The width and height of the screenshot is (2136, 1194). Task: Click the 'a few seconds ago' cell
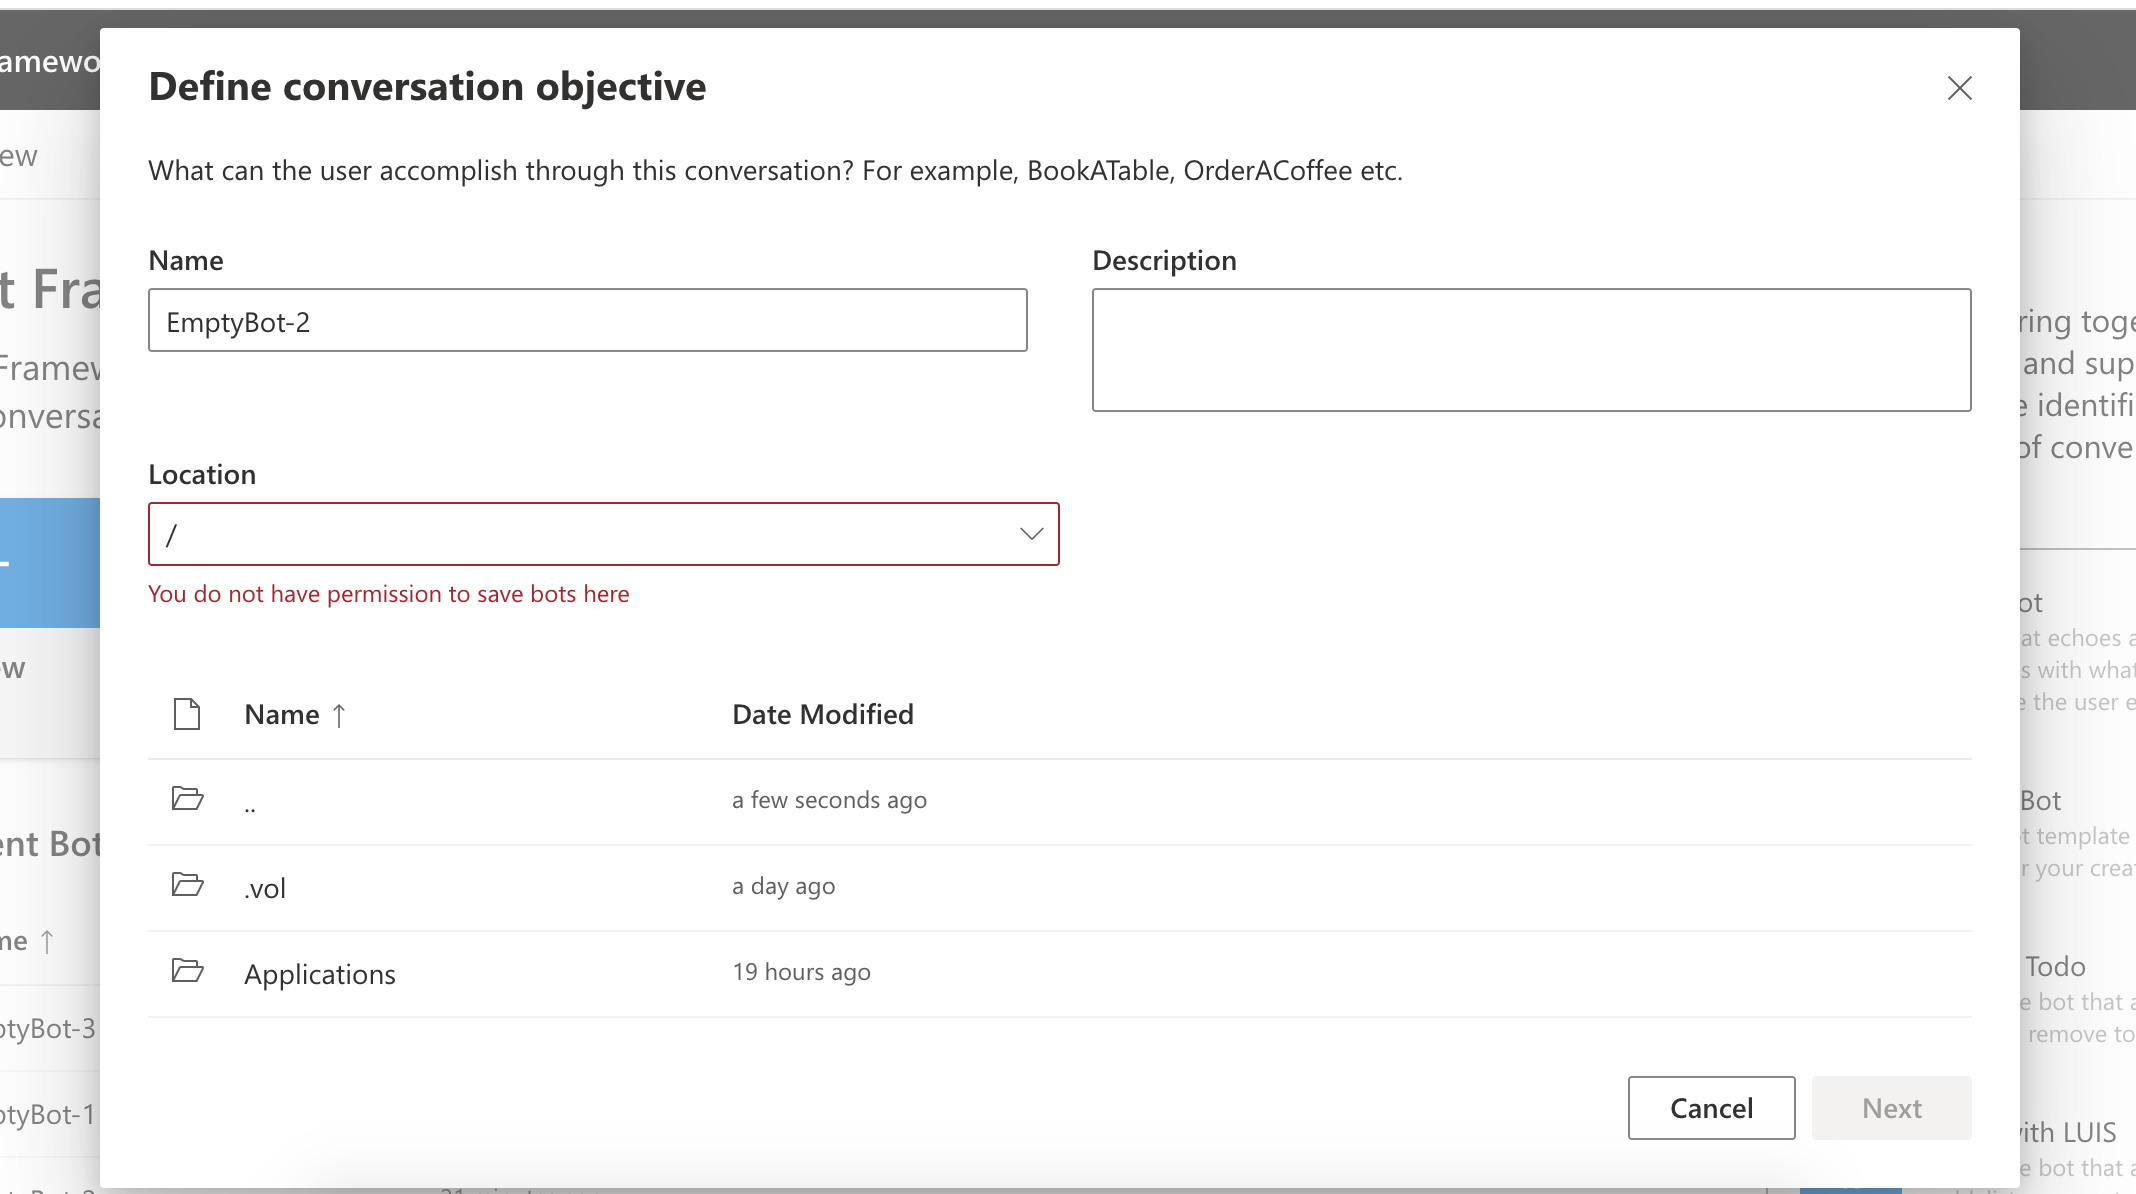[829, 800]
